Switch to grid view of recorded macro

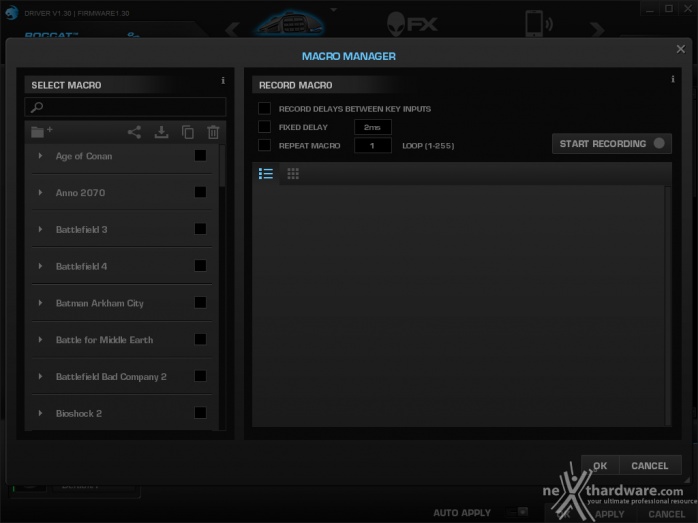[x=293, y=174]
